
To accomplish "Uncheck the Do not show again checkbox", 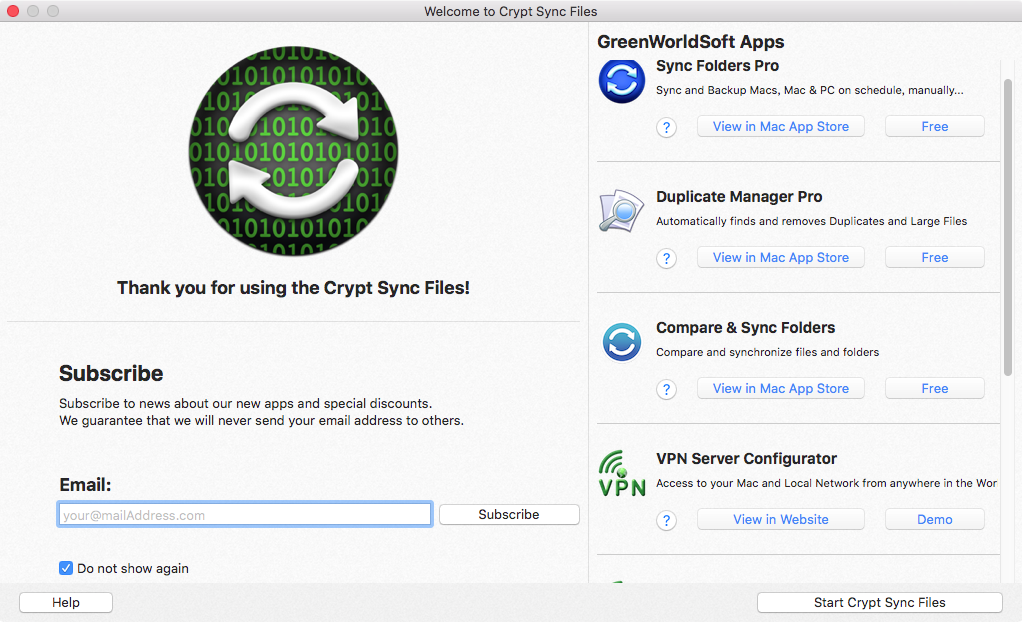I will click(x=66, y=568).
